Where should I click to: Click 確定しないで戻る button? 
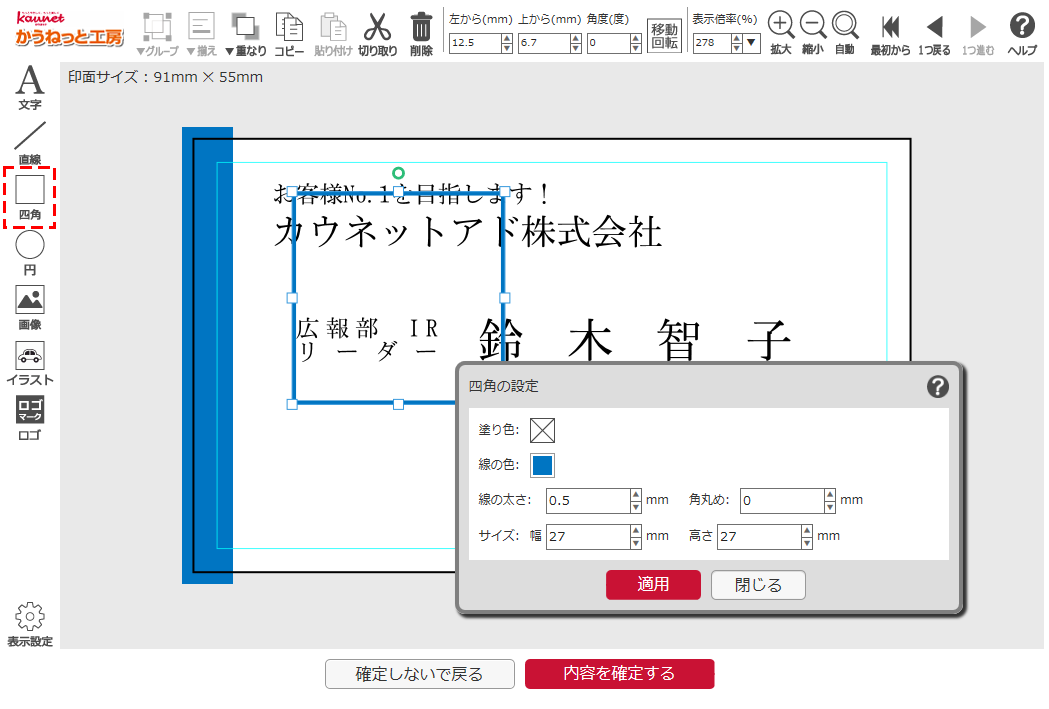point(419,674)
